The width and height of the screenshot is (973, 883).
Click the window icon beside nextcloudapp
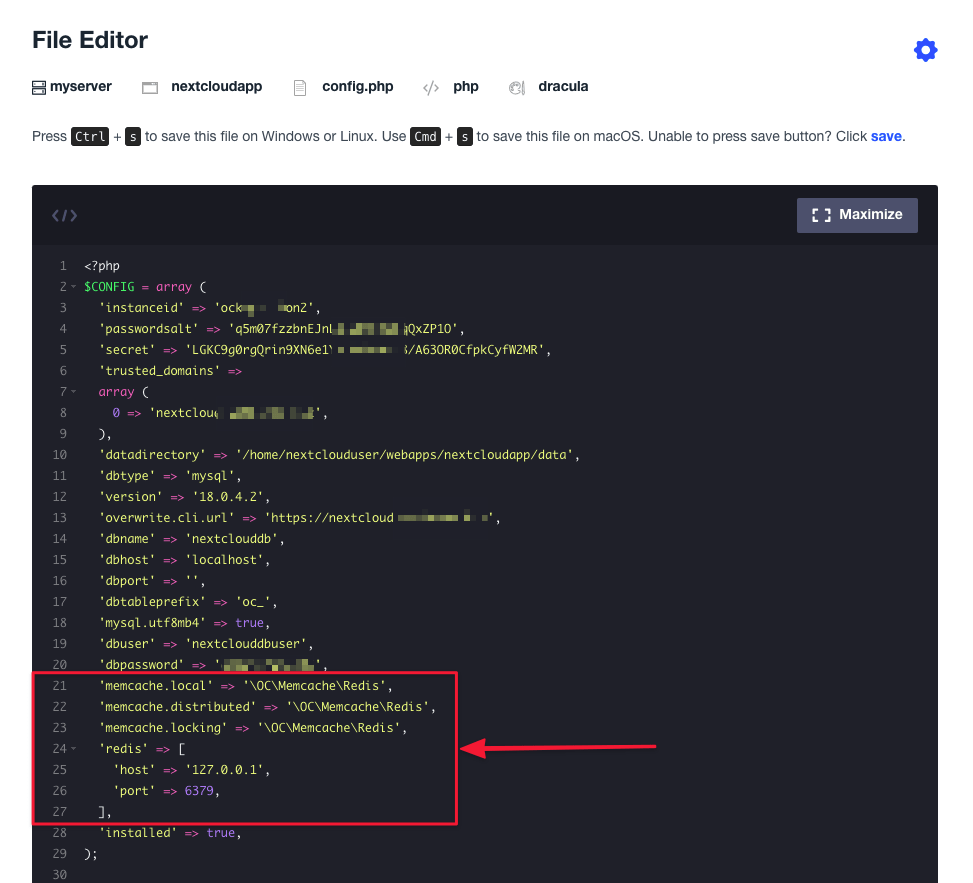(149, 87)
